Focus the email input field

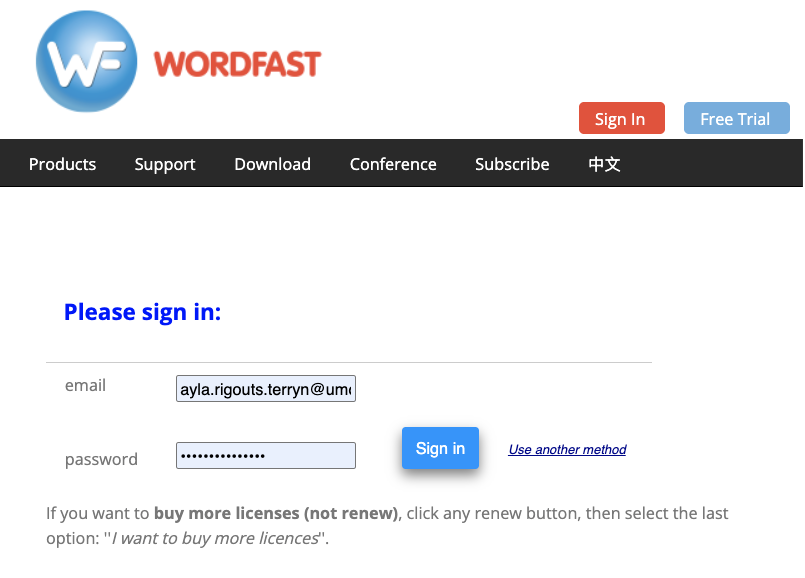(266, 389)
